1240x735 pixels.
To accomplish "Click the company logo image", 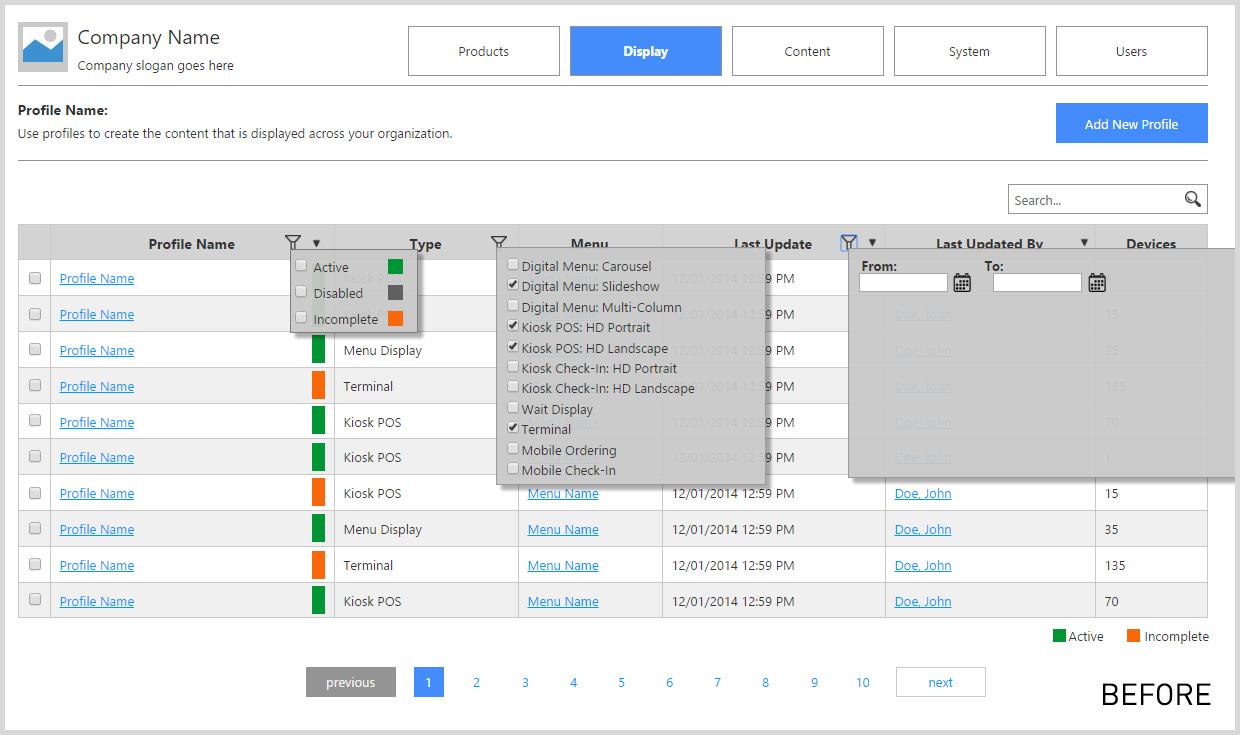I will click(43, 47).
